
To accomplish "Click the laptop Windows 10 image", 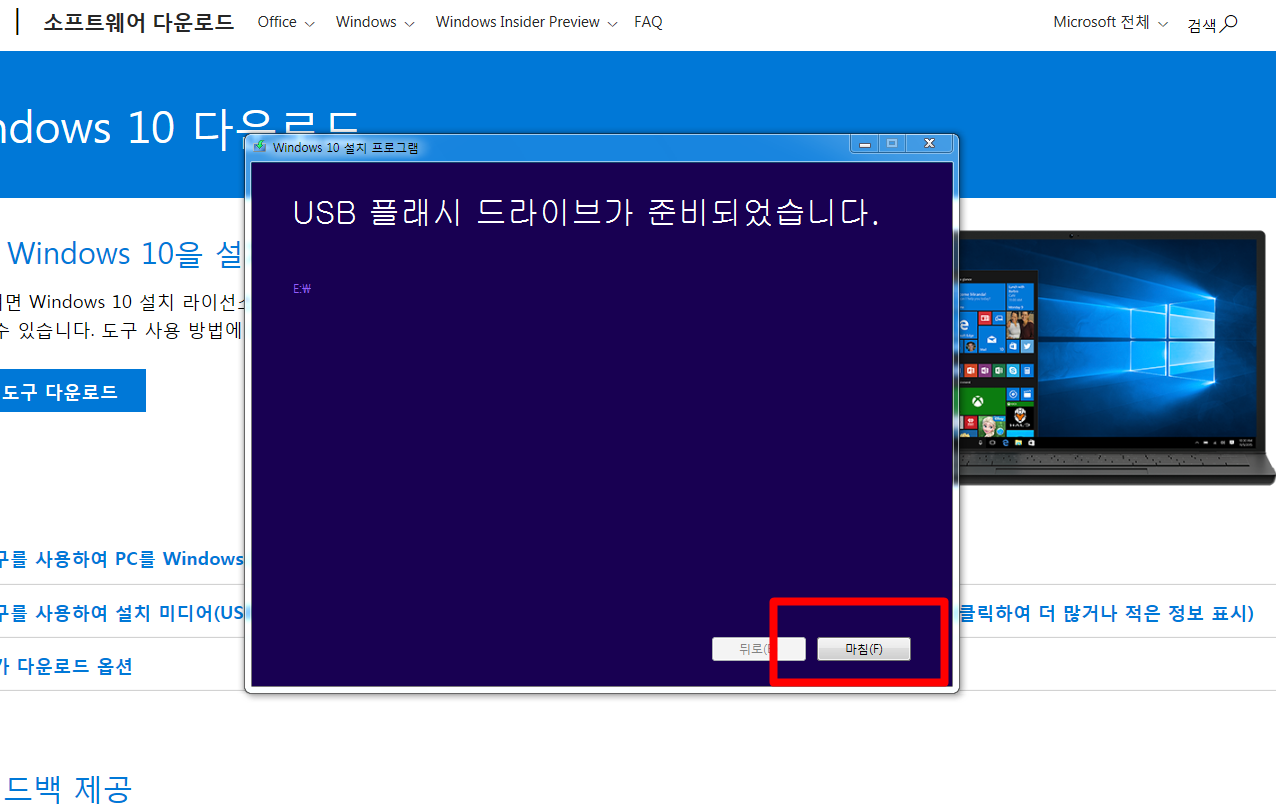I will click(x=1115, y=358).
